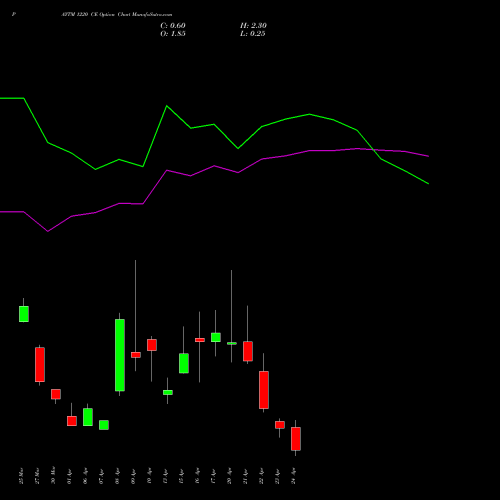Viewport: 500px width, 500px height.
Task: Click the '27 Mar' date axis label
Action: [x=37, y=476]
